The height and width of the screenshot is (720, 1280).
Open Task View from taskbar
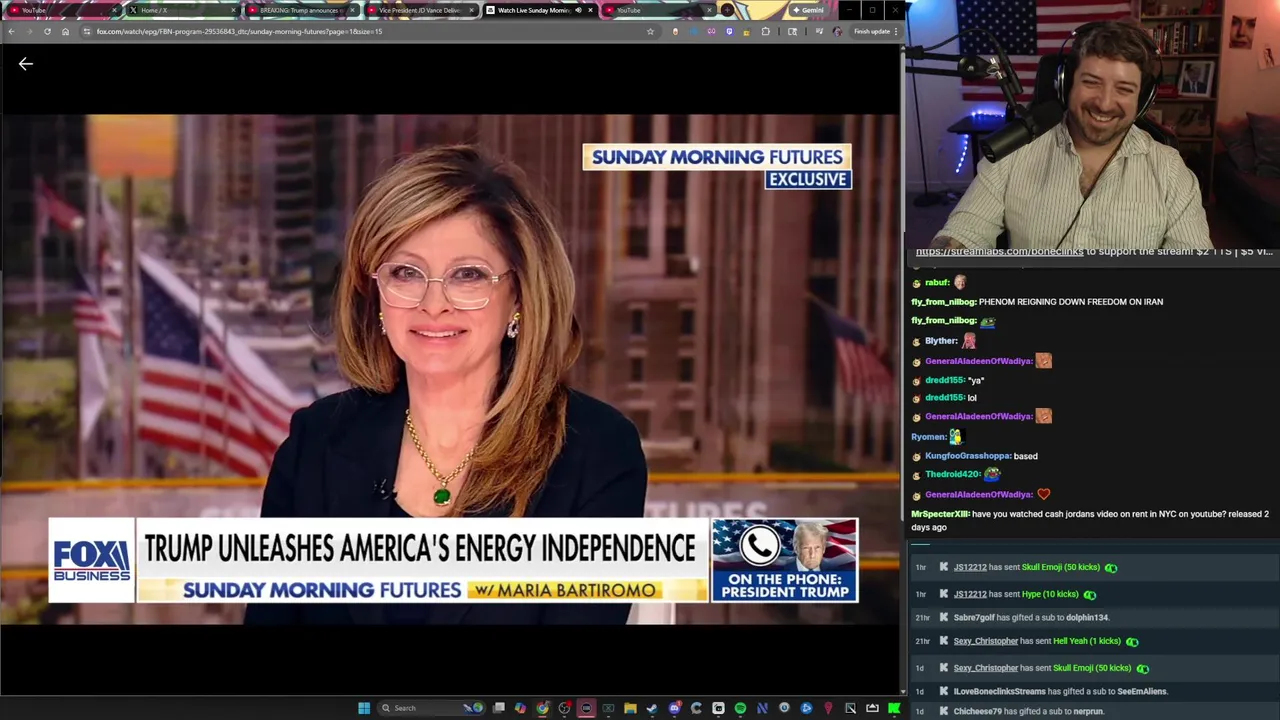(x=499, y=708)
